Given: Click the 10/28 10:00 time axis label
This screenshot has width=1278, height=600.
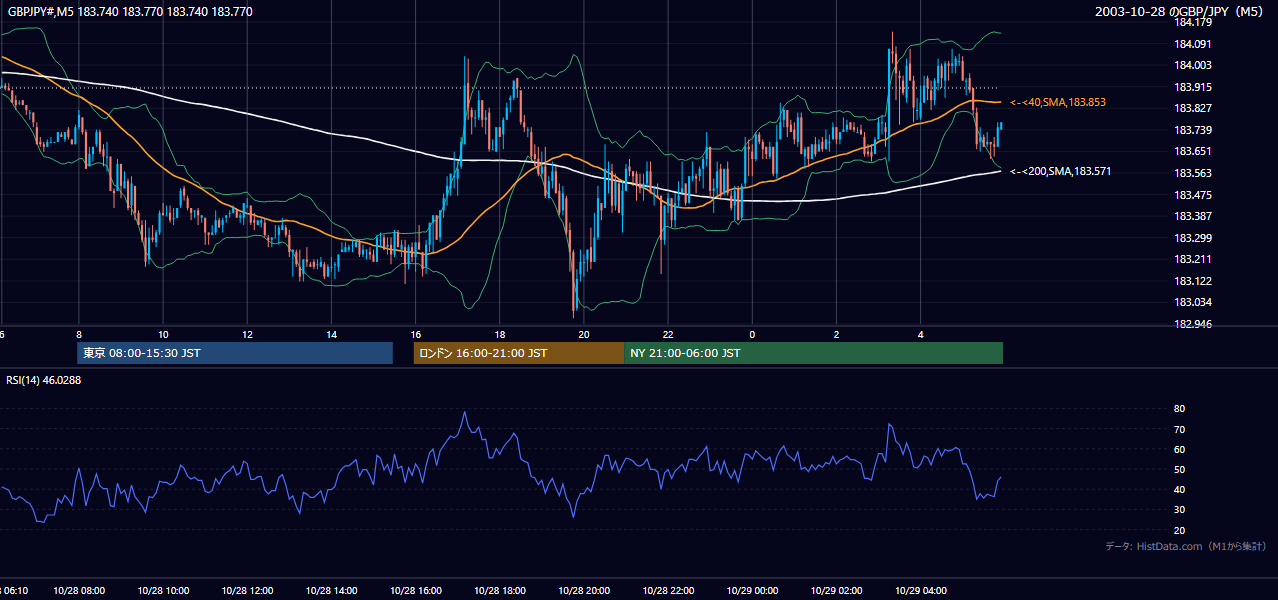Looking at the screenshot, I should 163,591.
